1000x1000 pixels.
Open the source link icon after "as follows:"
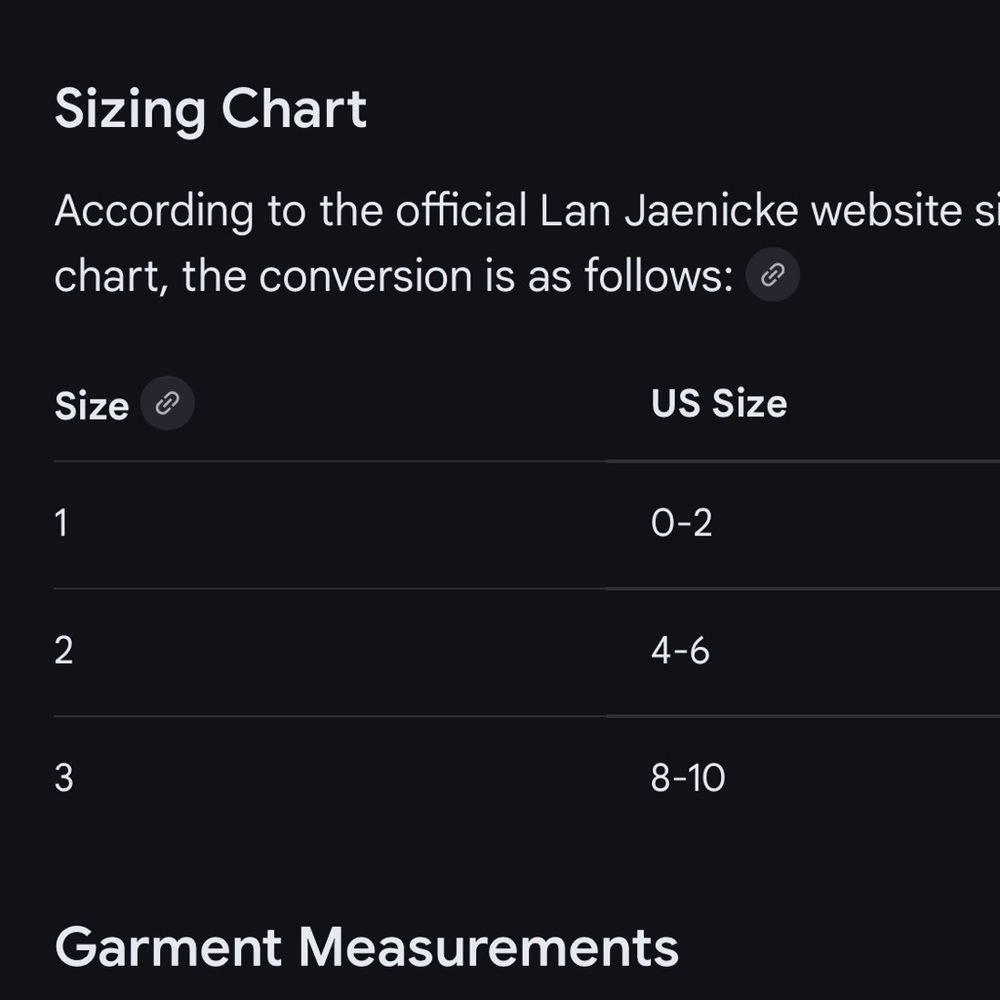tap(772, 275)
